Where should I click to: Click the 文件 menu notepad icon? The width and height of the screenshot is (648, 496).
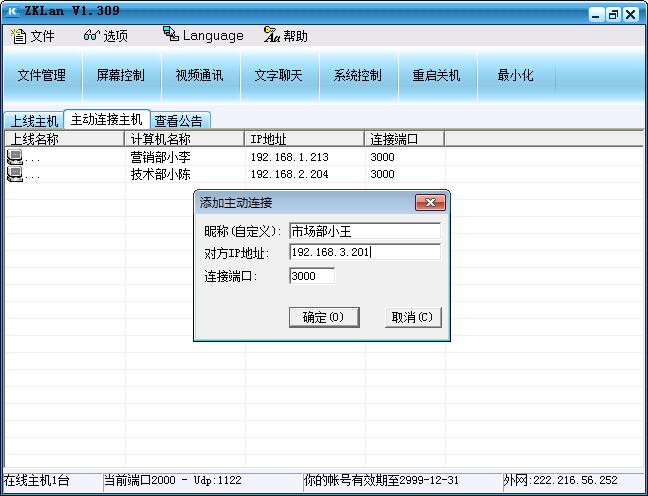click(x=18, y=36)
